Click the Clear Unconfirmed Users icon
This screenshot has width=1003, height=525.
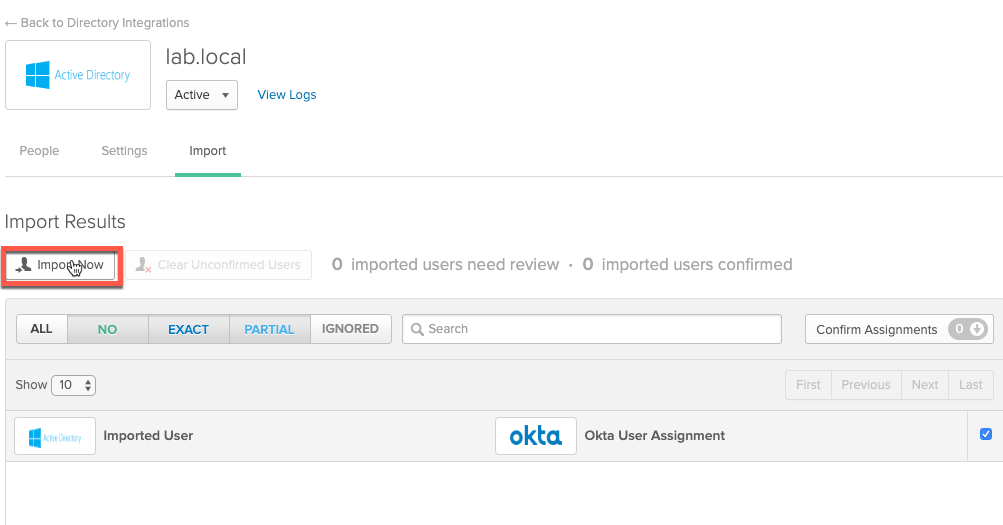[x=143, y=265]
